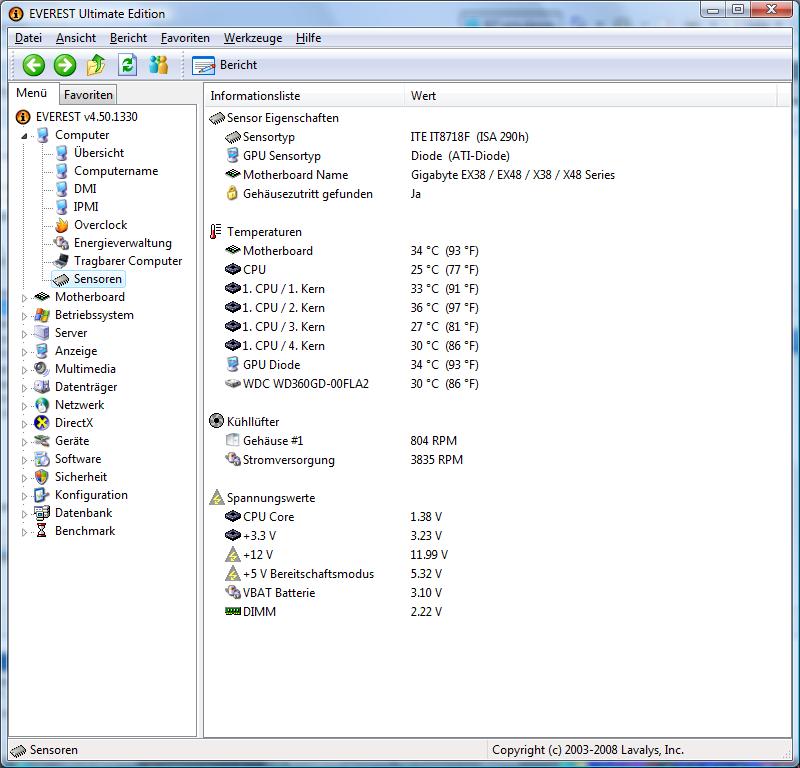Click the Energieverwaltung icon in tree
800x768 pixels.
click(62, 243)
